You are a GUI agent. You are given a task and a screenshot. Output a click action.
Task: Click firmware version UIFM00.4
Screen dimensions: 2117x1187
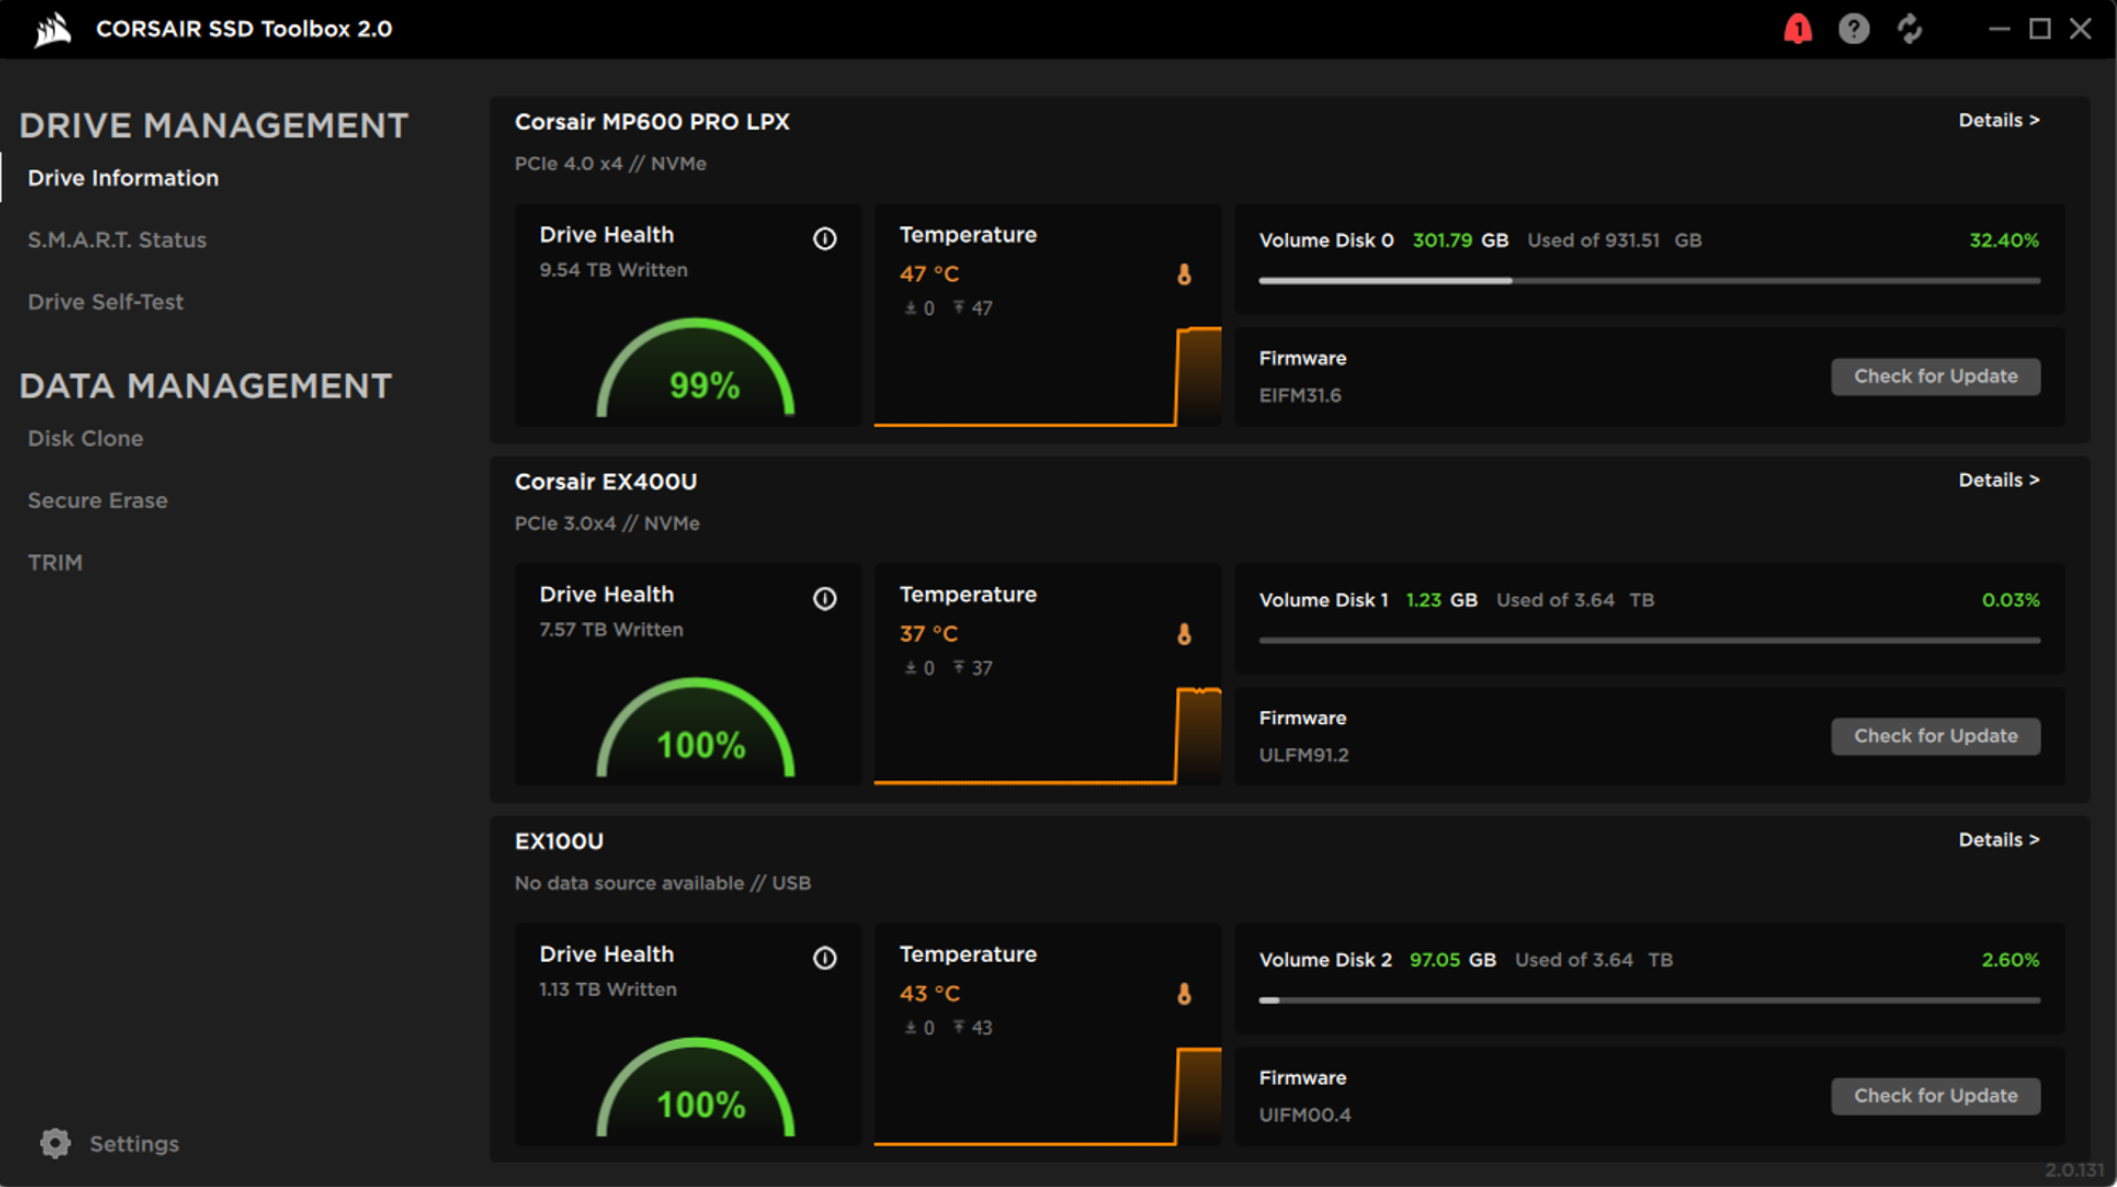1304,1115
